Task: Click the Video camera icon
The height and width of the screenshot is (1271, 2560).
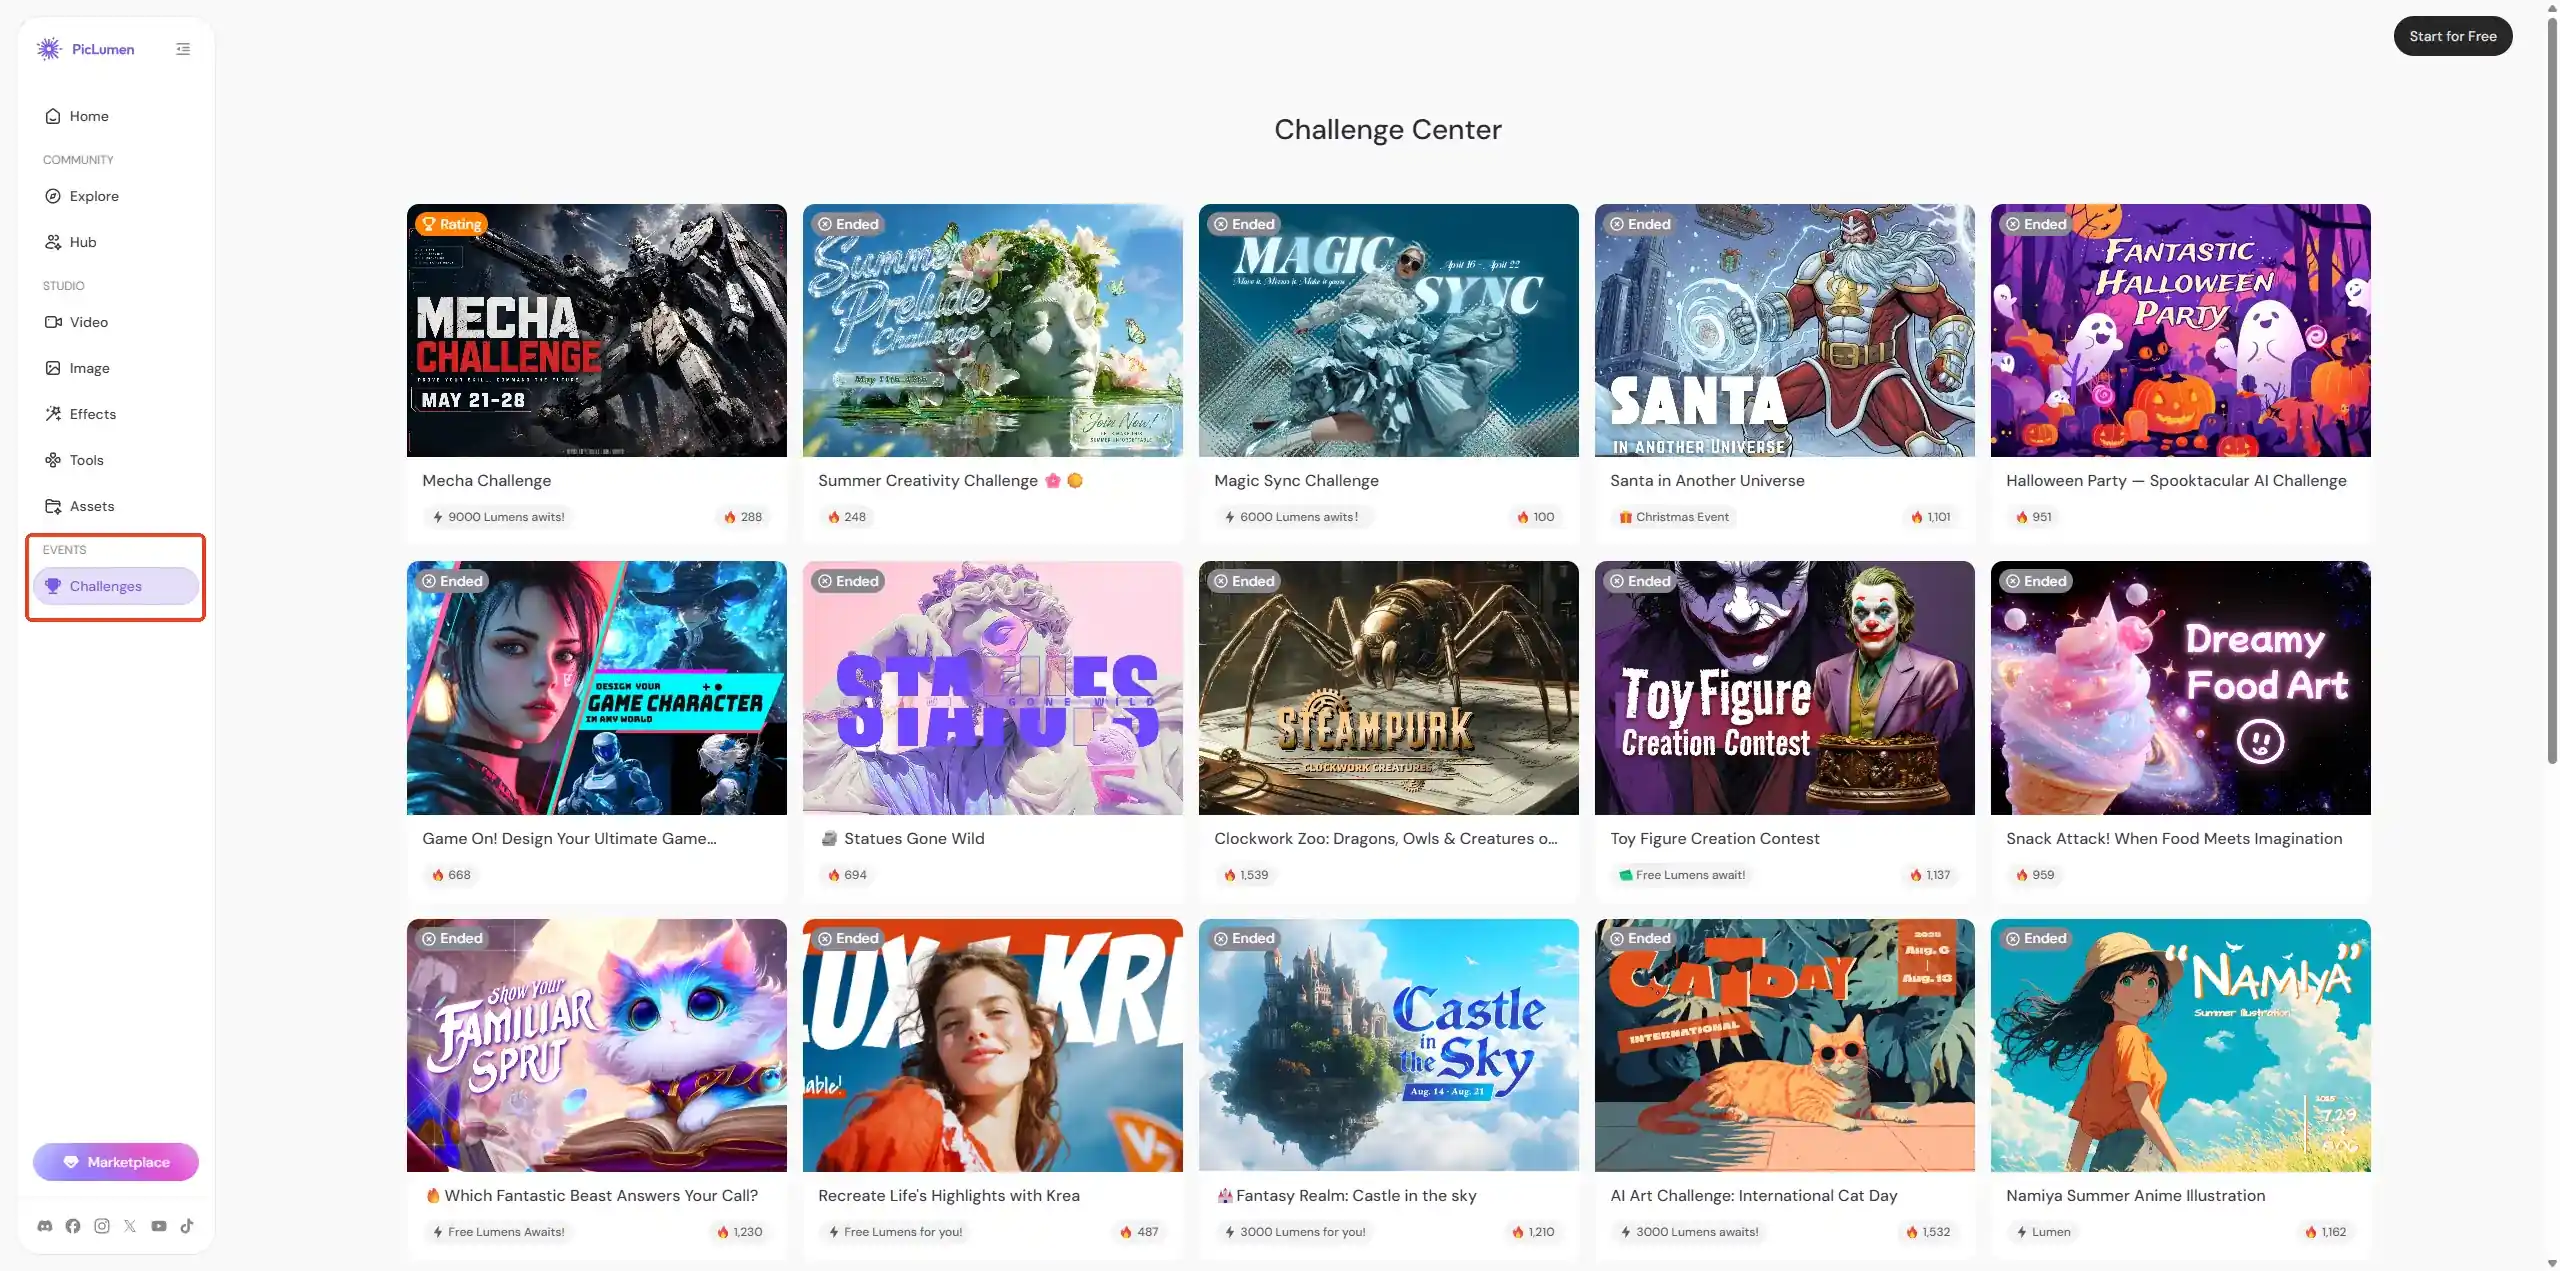Action: click(x=53, y=322)
